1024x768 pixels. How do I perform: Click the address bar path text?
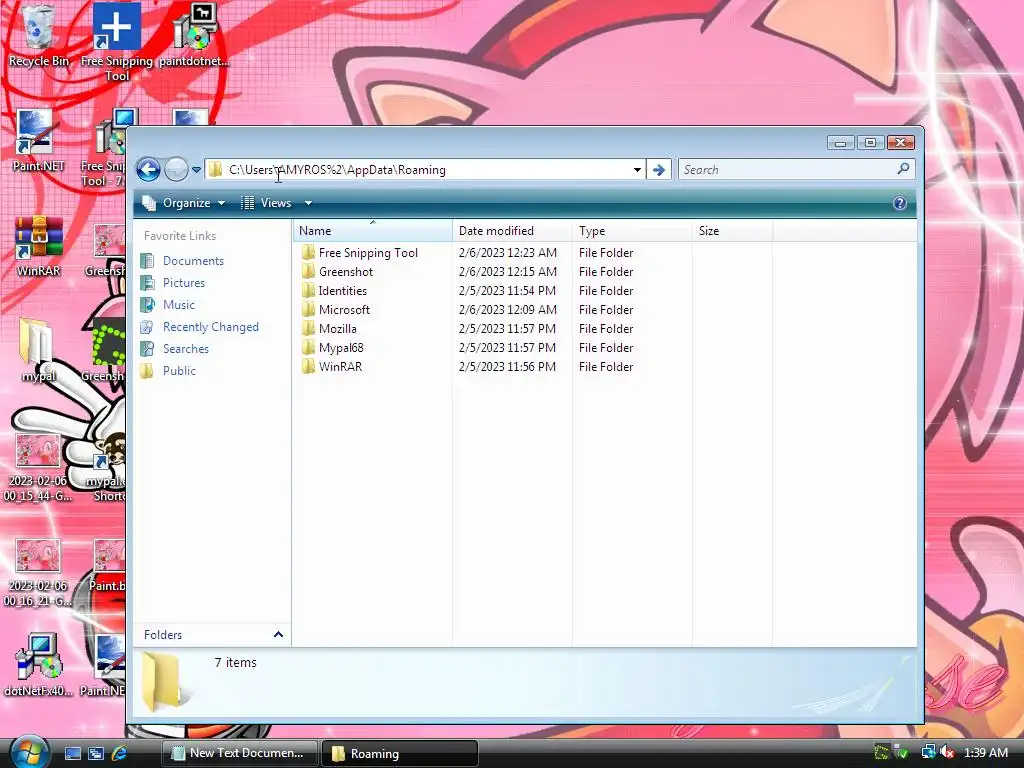point(337,170)
